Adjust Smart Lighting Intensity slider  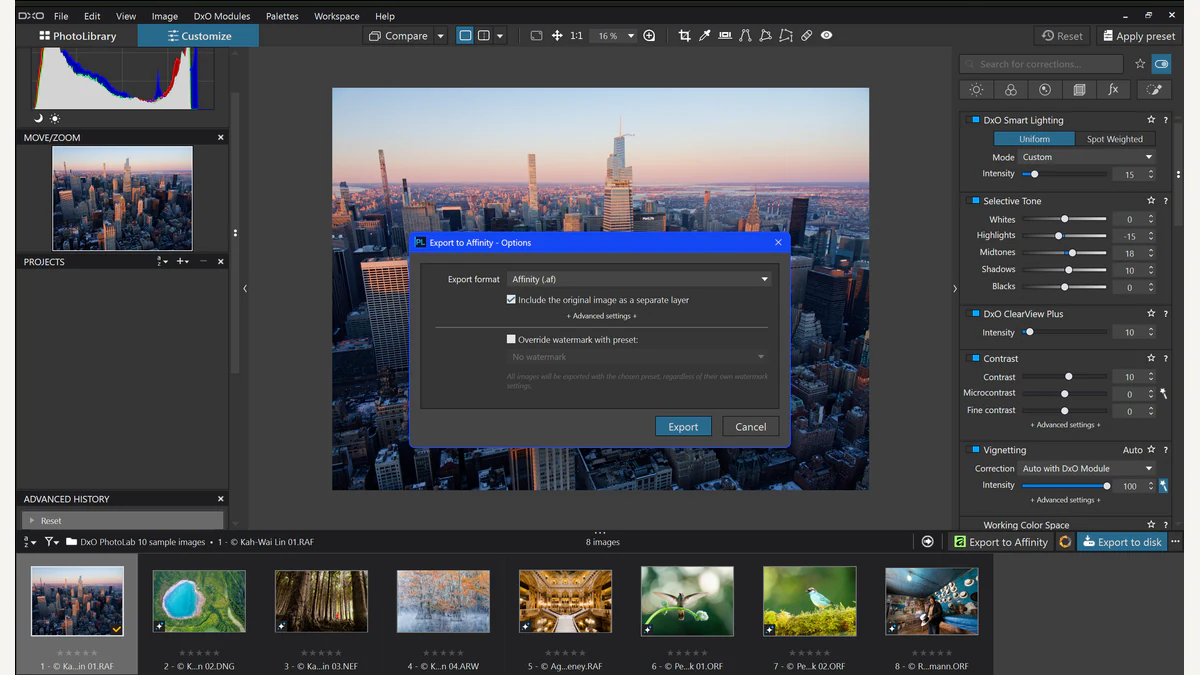coord(1064,174)
